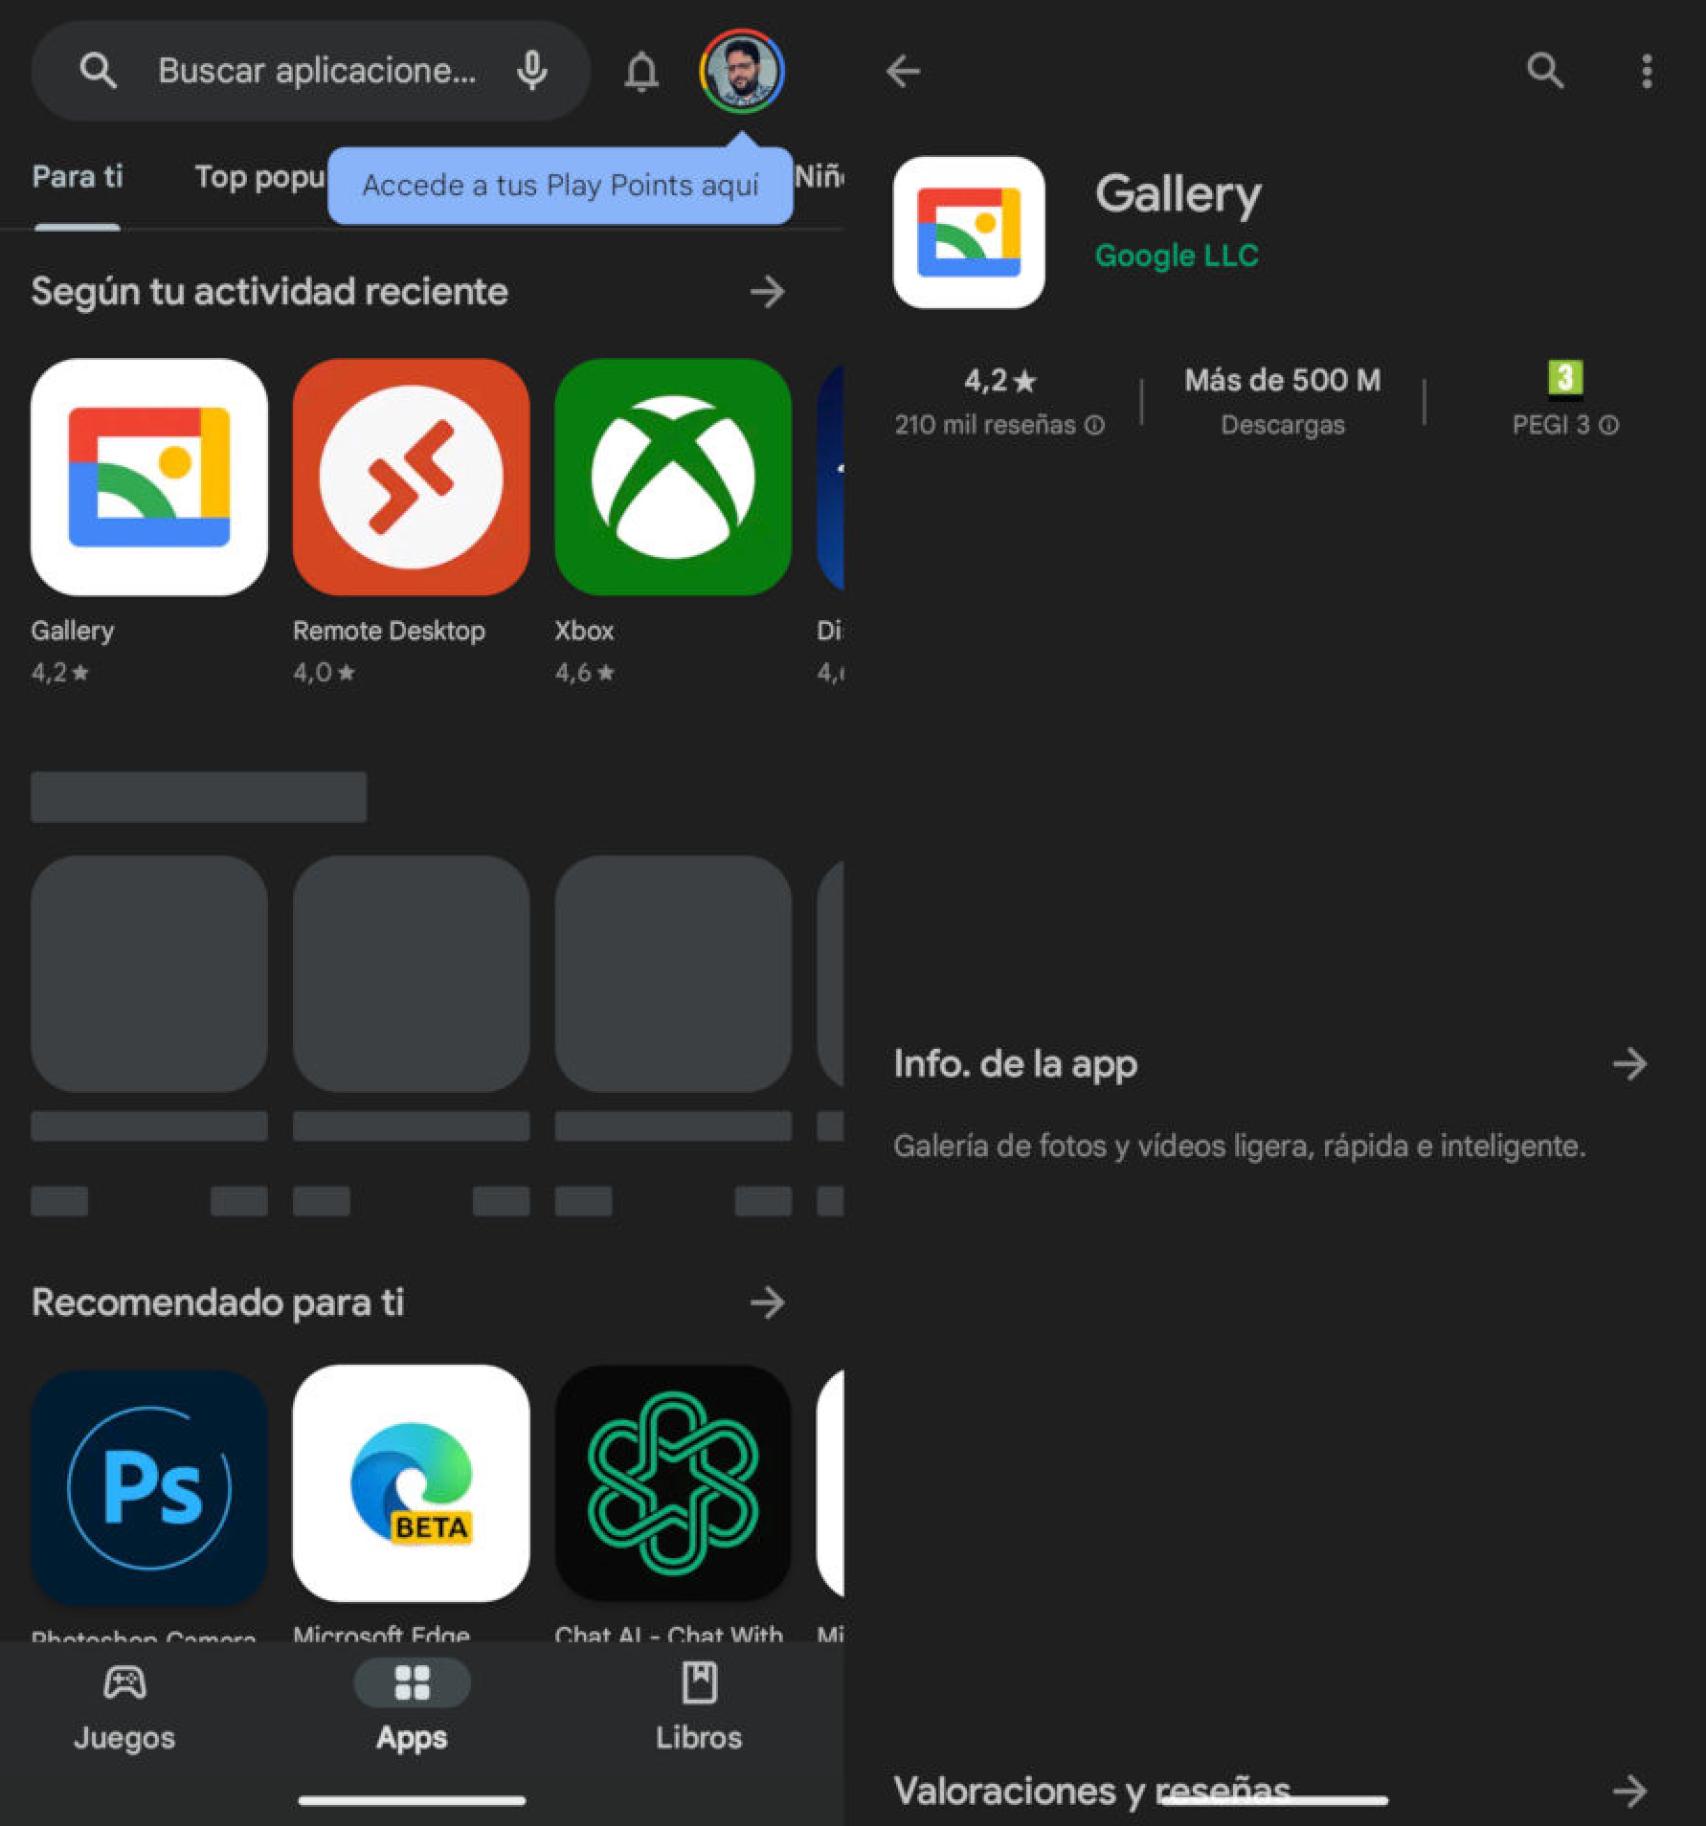Viewport: 1706px width, 1826px height.
Task: Select the 'Para ti' tab
Action: [x=77, y=177]
